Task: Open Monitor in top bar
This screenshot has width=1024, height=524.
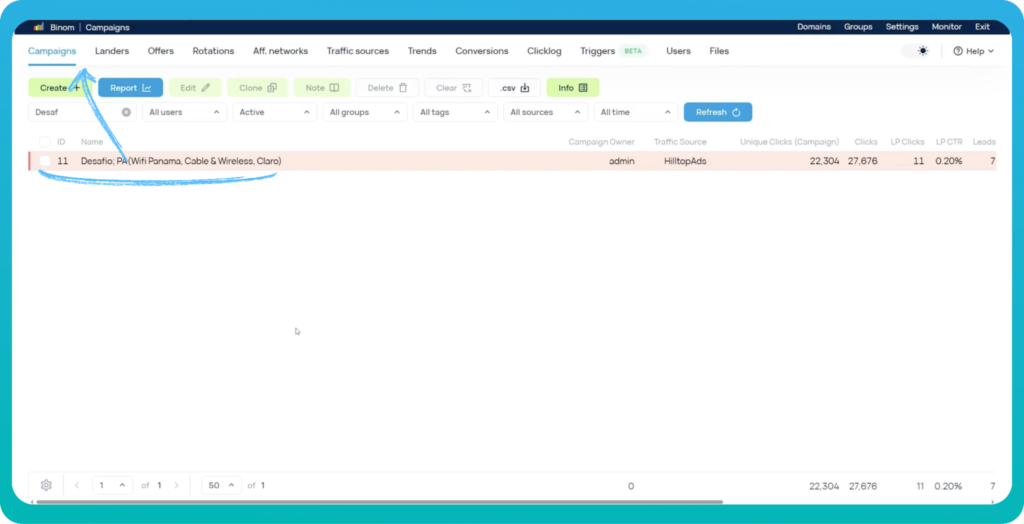Action: (x=946, y=27)
